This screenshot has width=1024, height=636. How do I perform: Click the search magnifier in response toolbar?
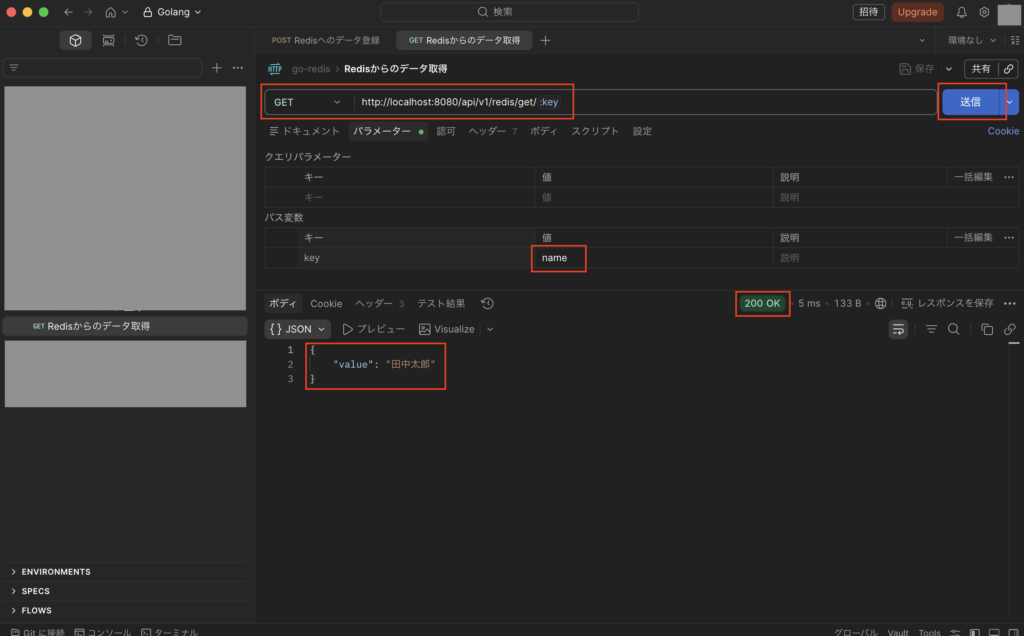pyautogui.click(x=953, y=329)
